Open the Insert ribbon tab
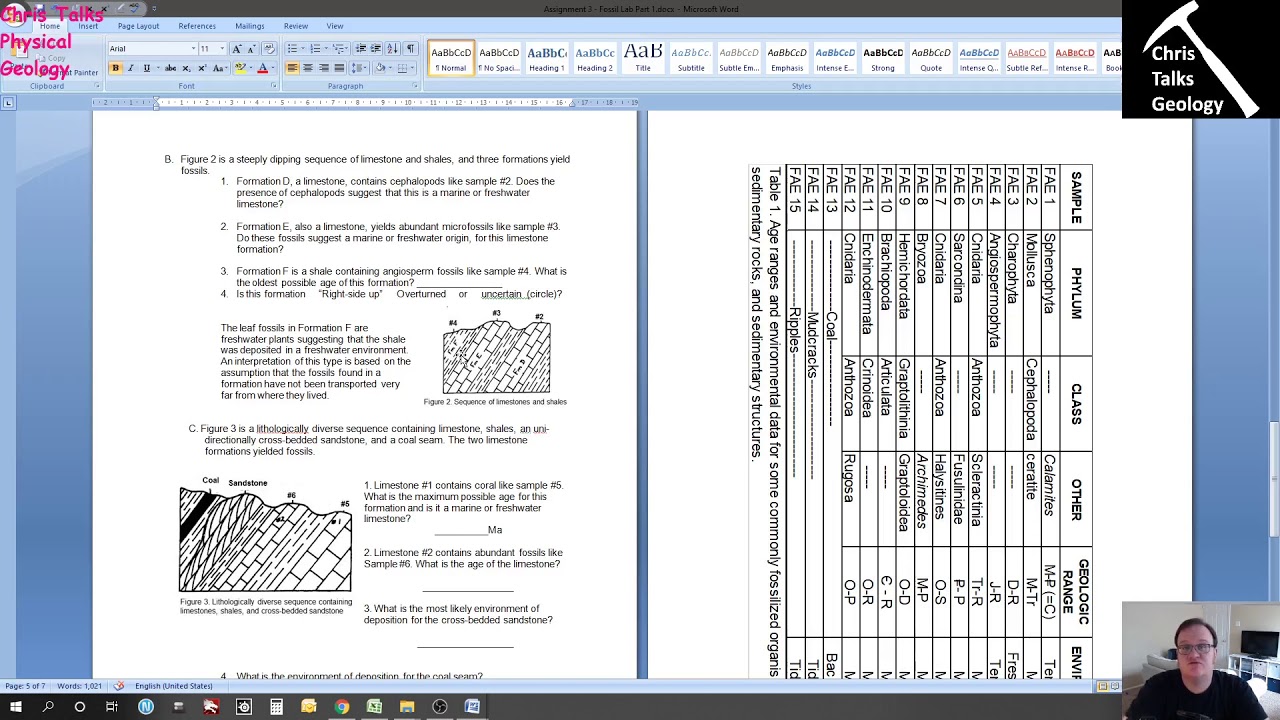Image resolution: width=1280 pixels, height=720 pixels. tap(88, 26)
